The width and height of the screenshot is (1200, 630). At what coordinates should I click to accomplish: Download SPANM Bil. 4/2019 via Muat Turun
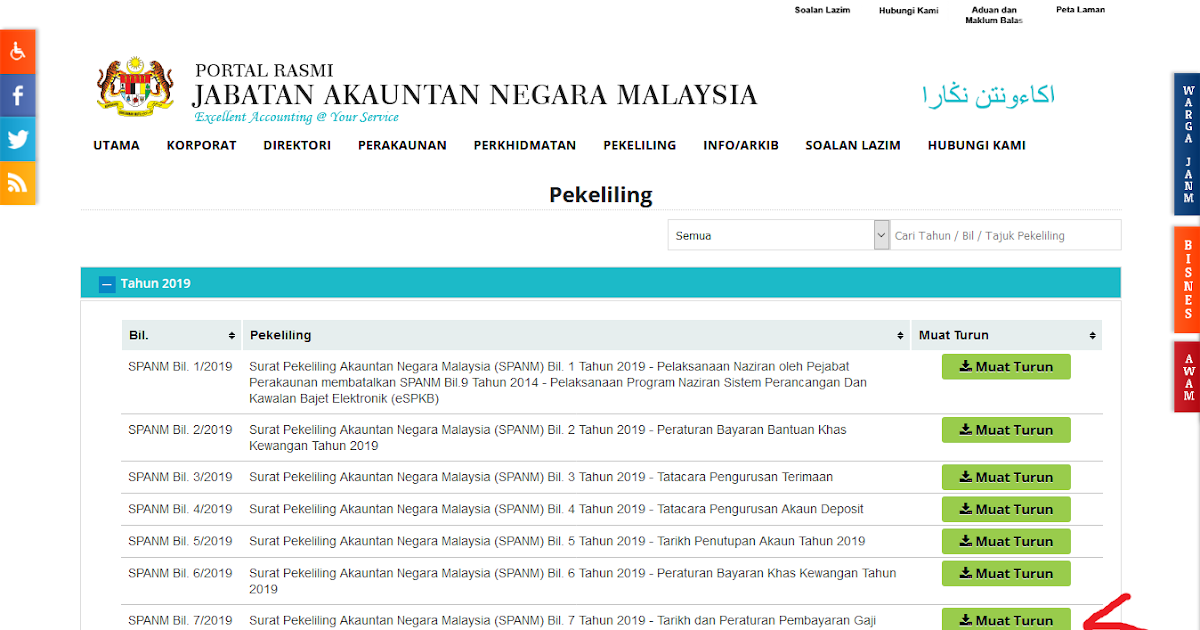click(x=1006, y=509)
